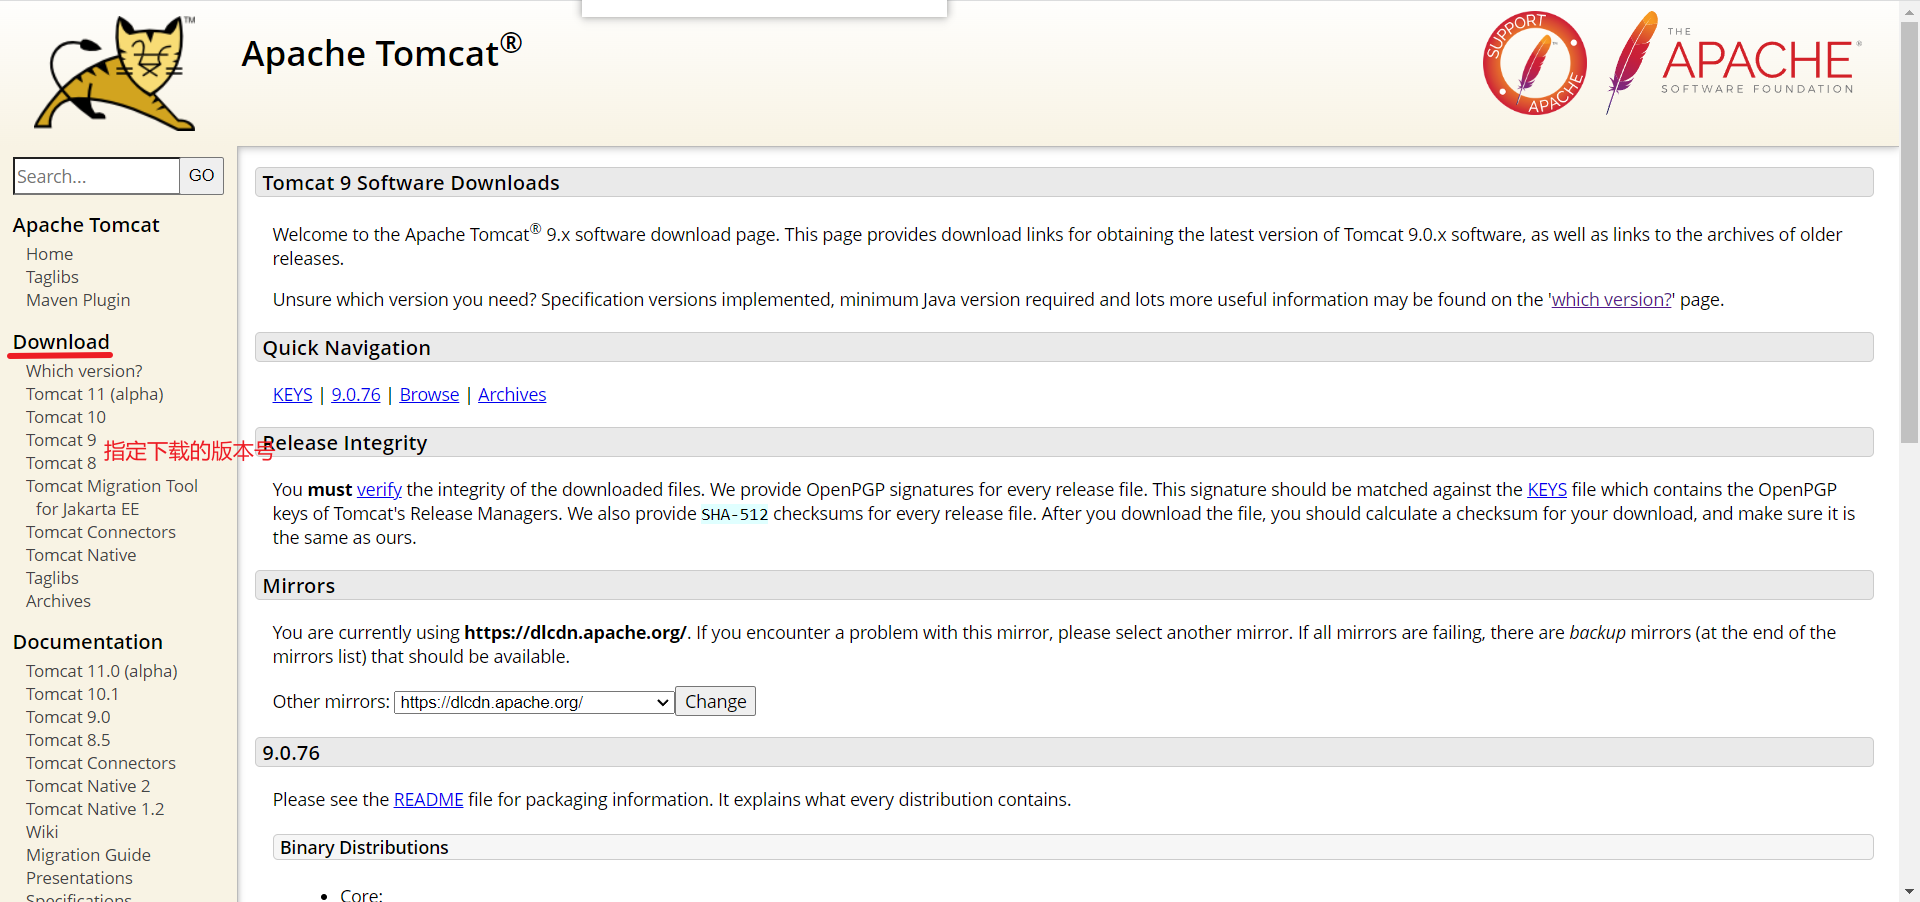Open the KEYS quick navigation link

tap(293, 395)
